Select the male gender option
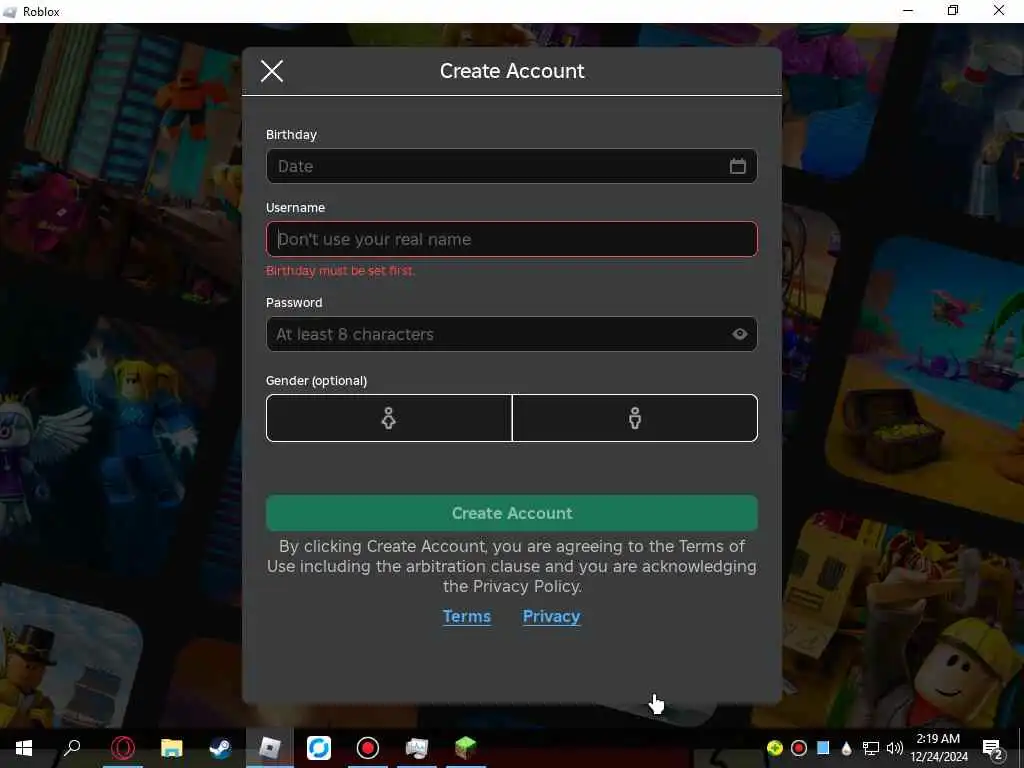 pyautogui.click(x=635, y=418)
